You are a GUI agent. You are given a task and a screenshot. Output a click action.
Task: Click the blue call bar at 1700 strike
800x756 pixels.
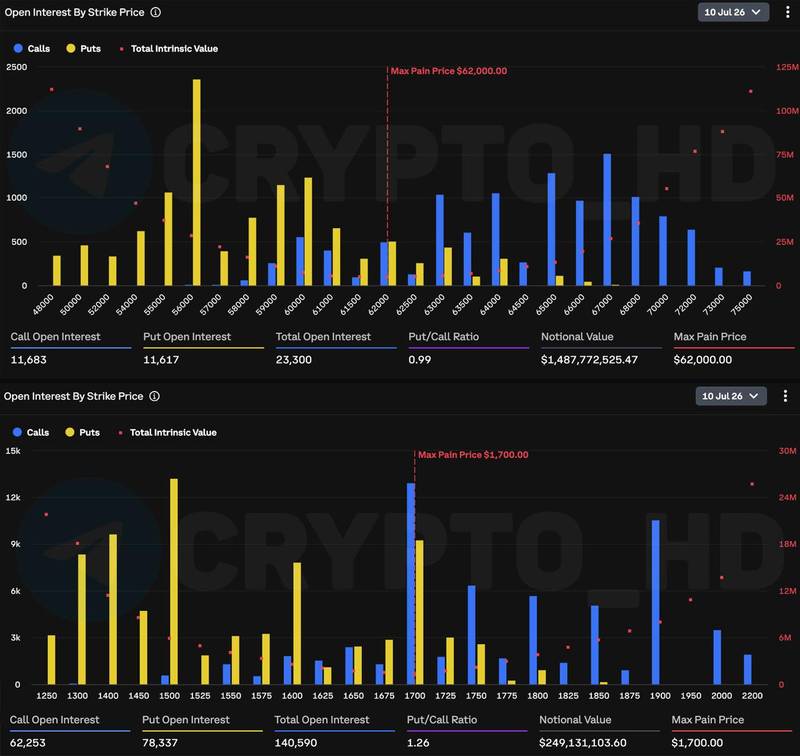[x=411, y=584]
